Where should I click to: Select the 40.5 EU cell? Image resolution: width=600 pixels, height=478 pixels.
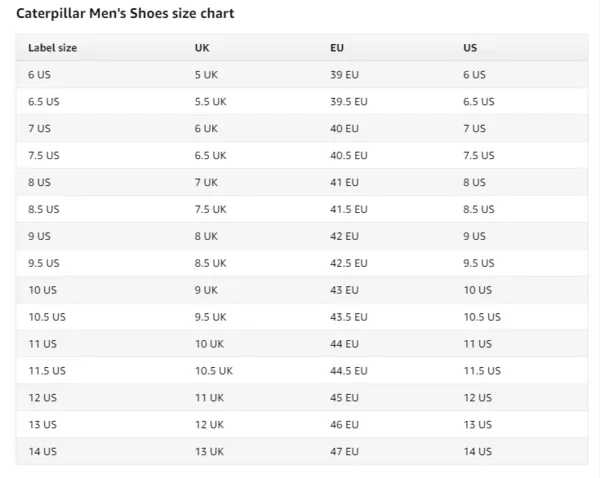coord(349,155)
